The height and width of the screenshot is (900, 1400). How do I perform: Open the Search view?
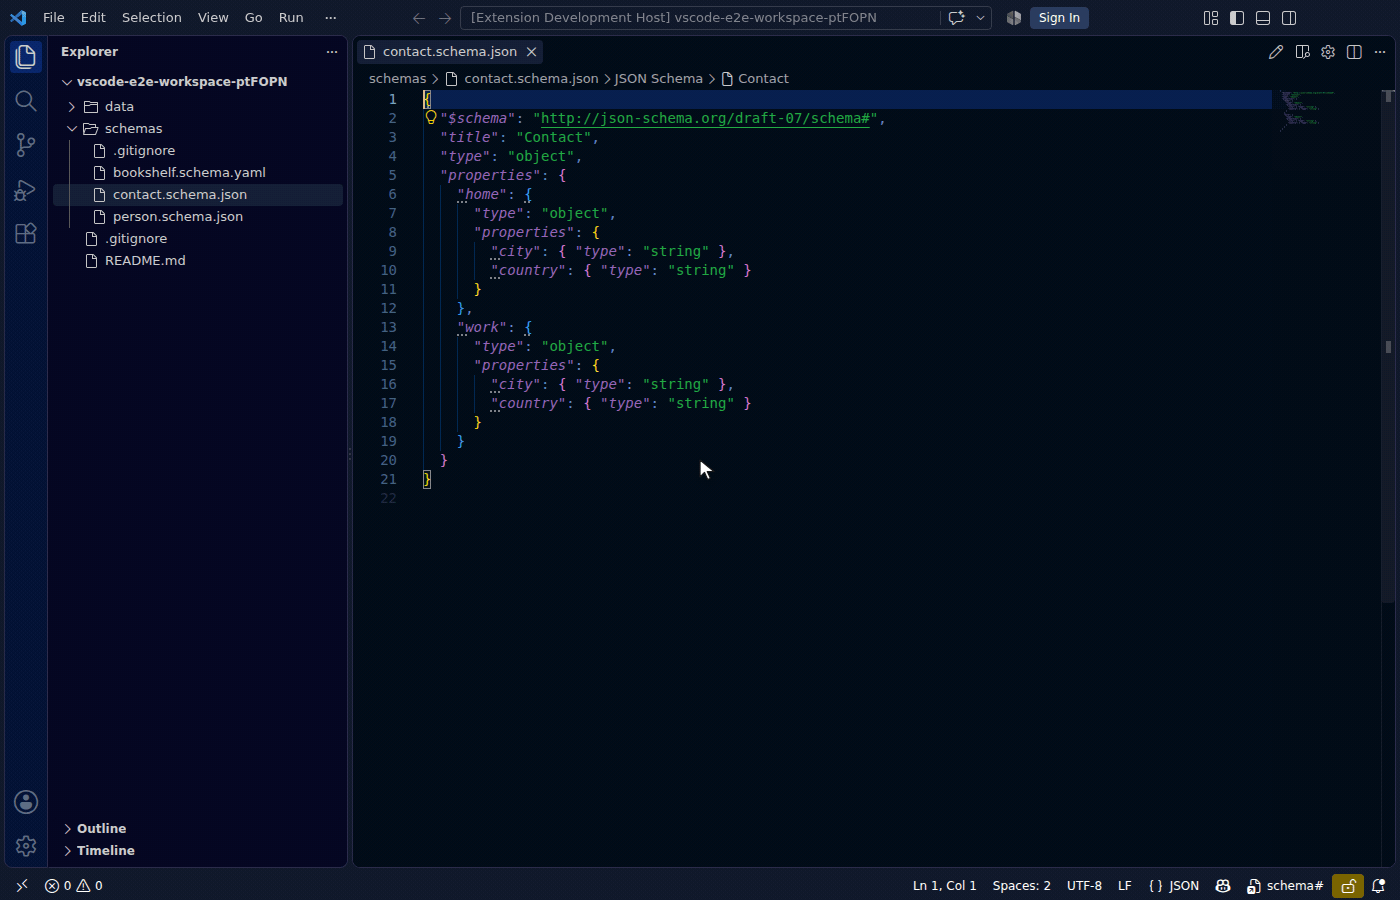26,101
